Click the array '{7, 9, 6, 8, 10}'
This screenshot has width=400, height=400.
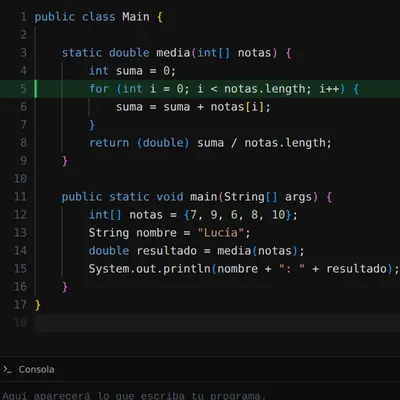[238, 215]
